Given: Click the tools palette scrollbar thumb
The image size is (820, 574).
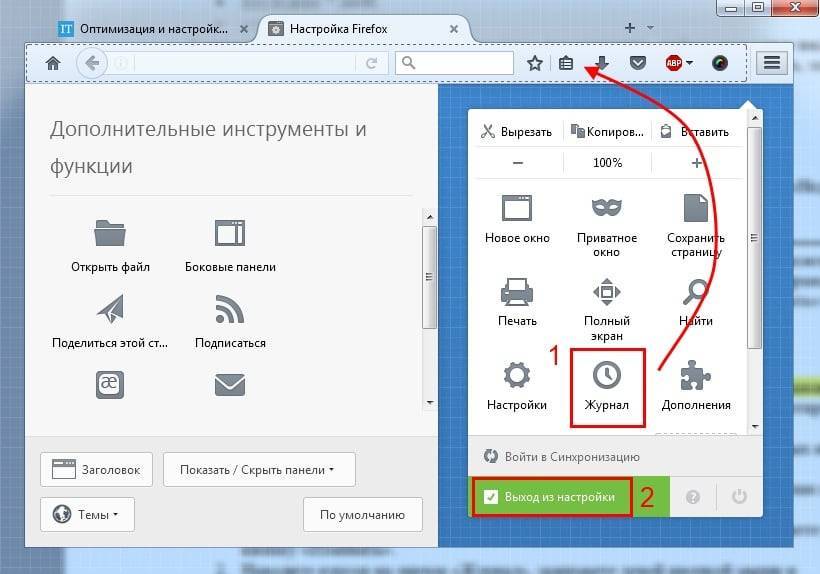Looking at the screenshot, I should [x=429, y=277].
